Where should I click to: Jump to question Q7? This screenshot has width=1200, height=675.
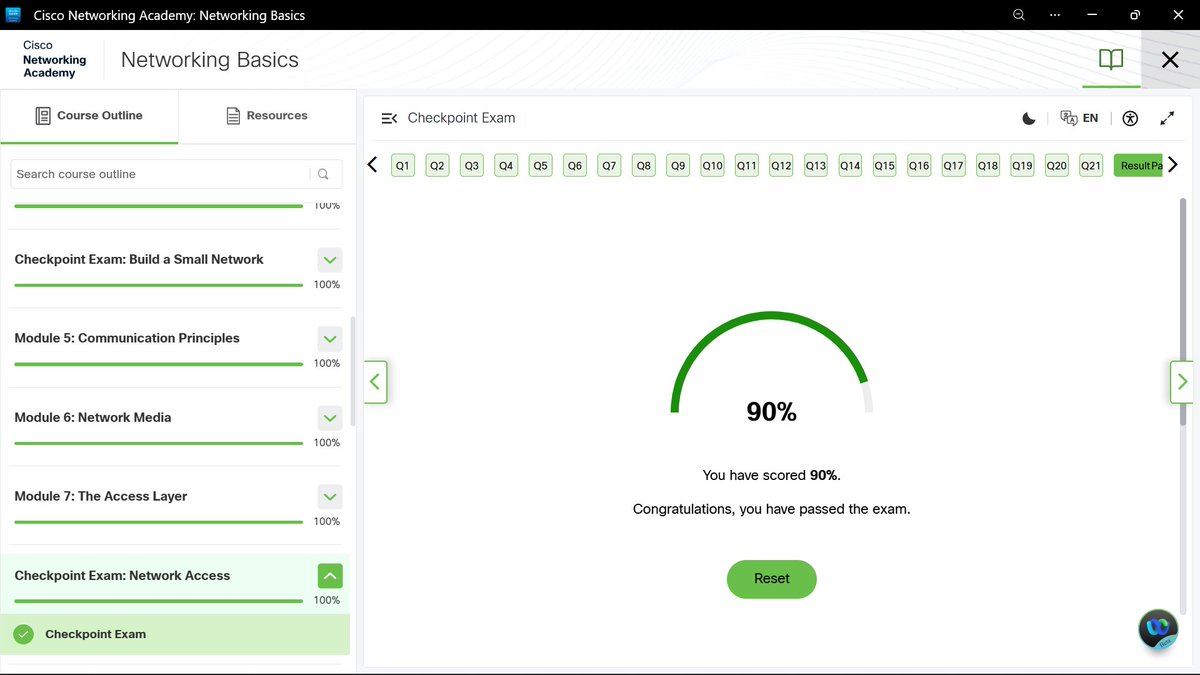click(x=609, y=166)
